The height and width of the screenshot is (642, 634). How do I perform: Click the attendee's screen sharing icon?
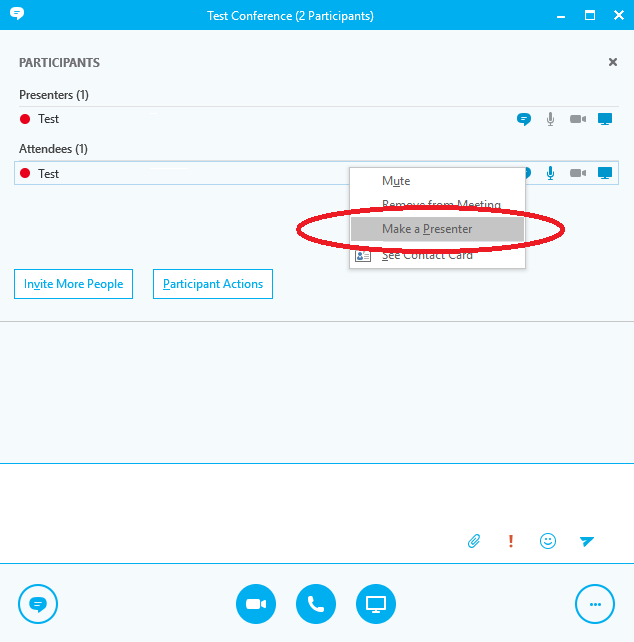click(x=604, y=173)
